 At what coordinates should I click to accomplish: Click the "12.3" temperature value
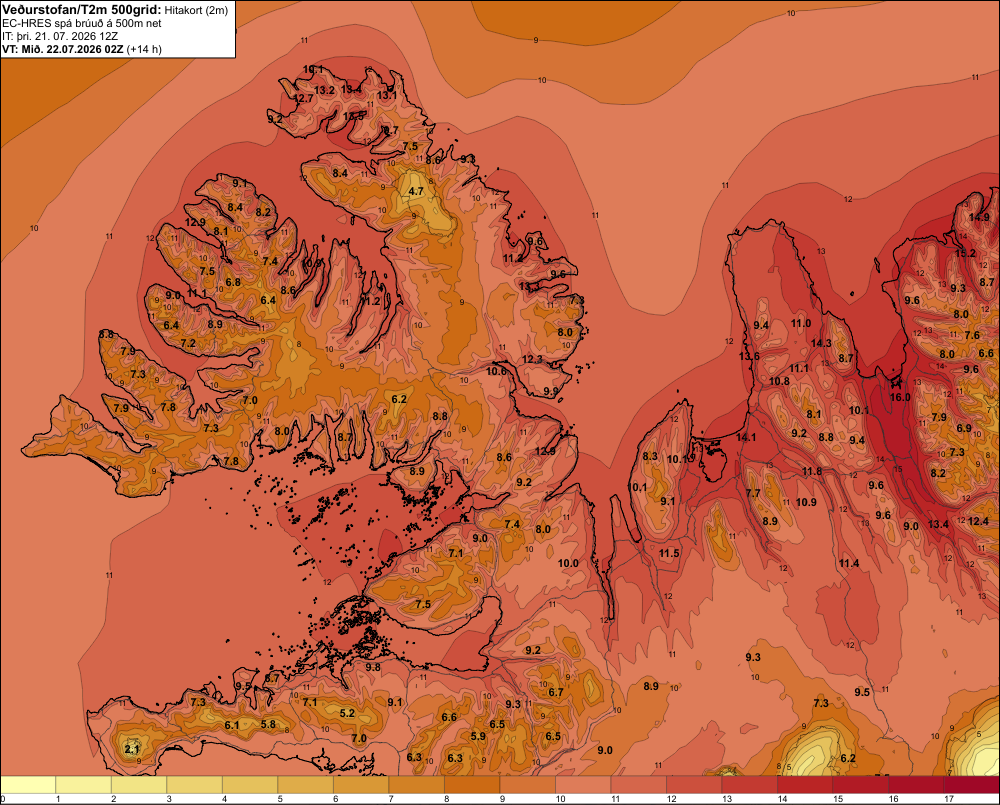532,360
